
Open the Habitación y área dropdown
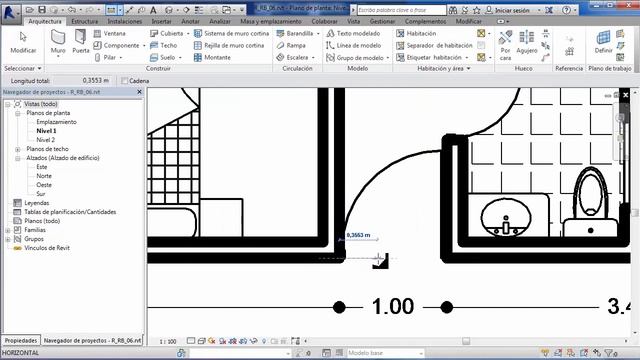(x=444, y=69)
